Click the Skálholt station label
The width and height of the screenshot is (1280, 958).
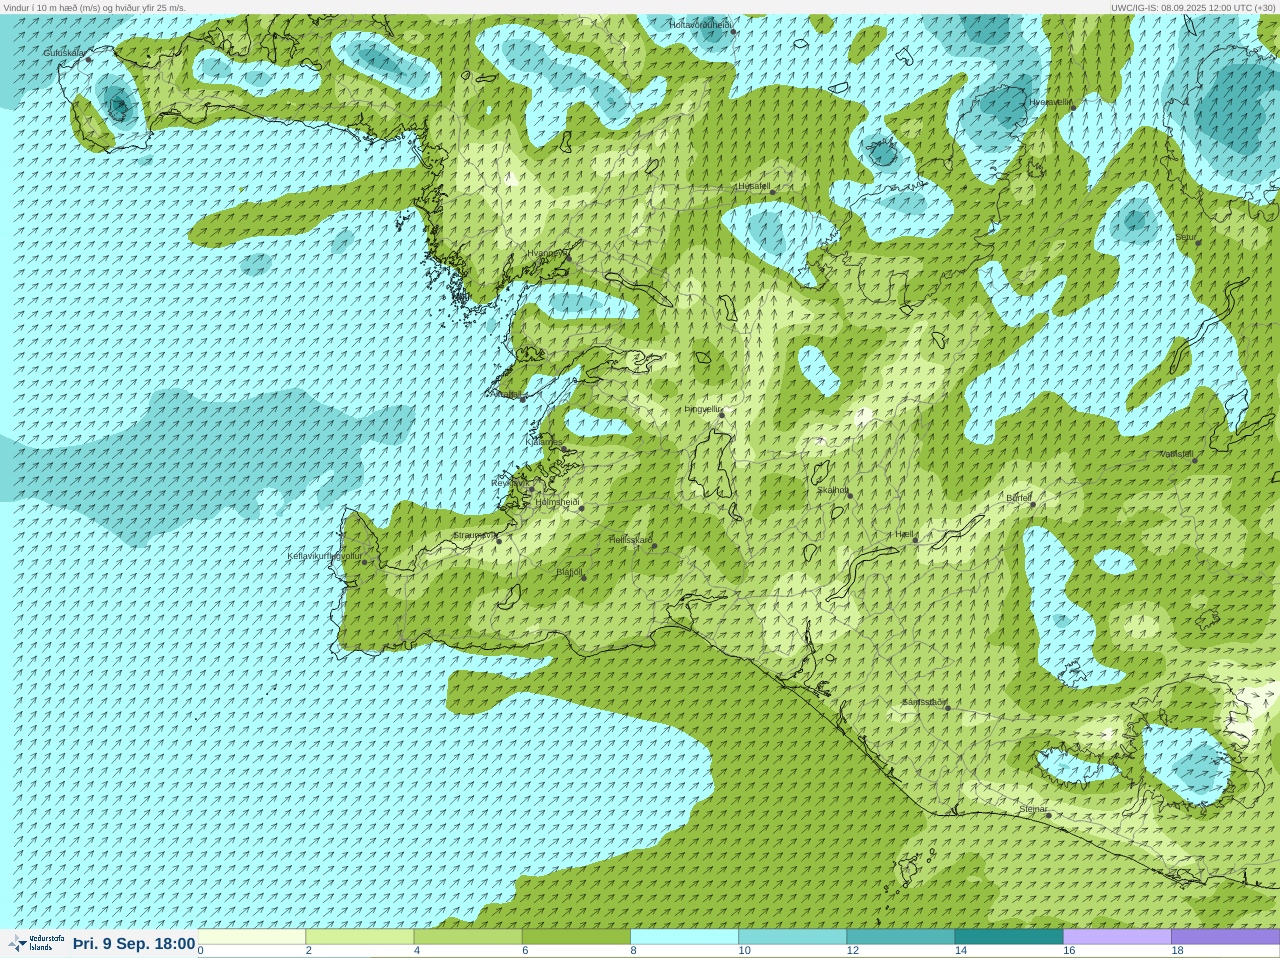point(833,490)
